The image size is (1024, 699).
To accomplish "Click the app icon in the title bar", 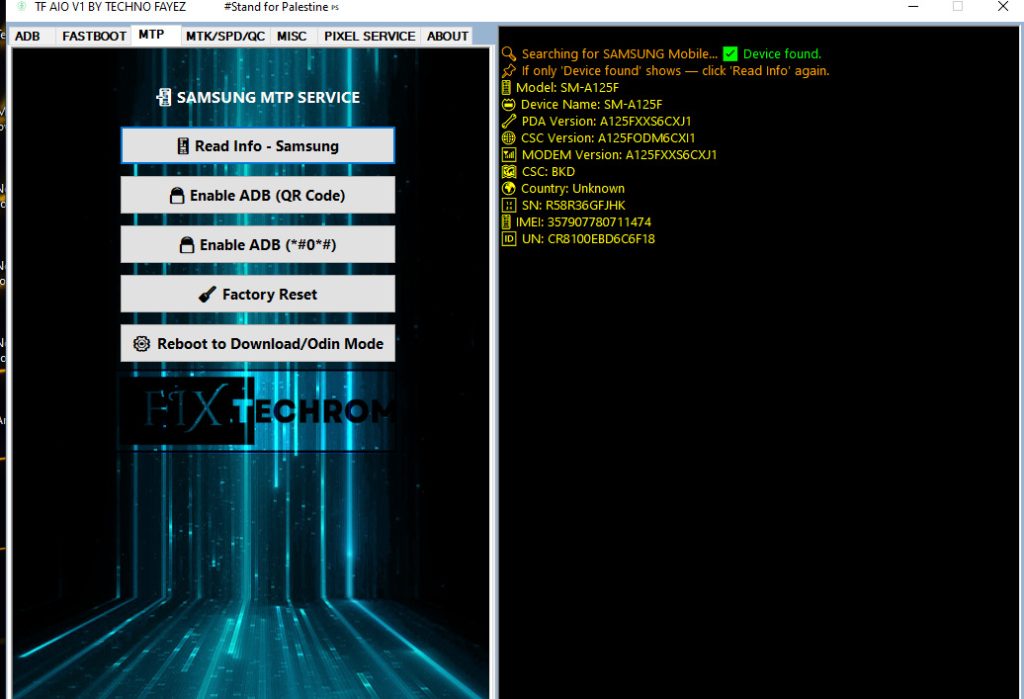I will point(22,7).
